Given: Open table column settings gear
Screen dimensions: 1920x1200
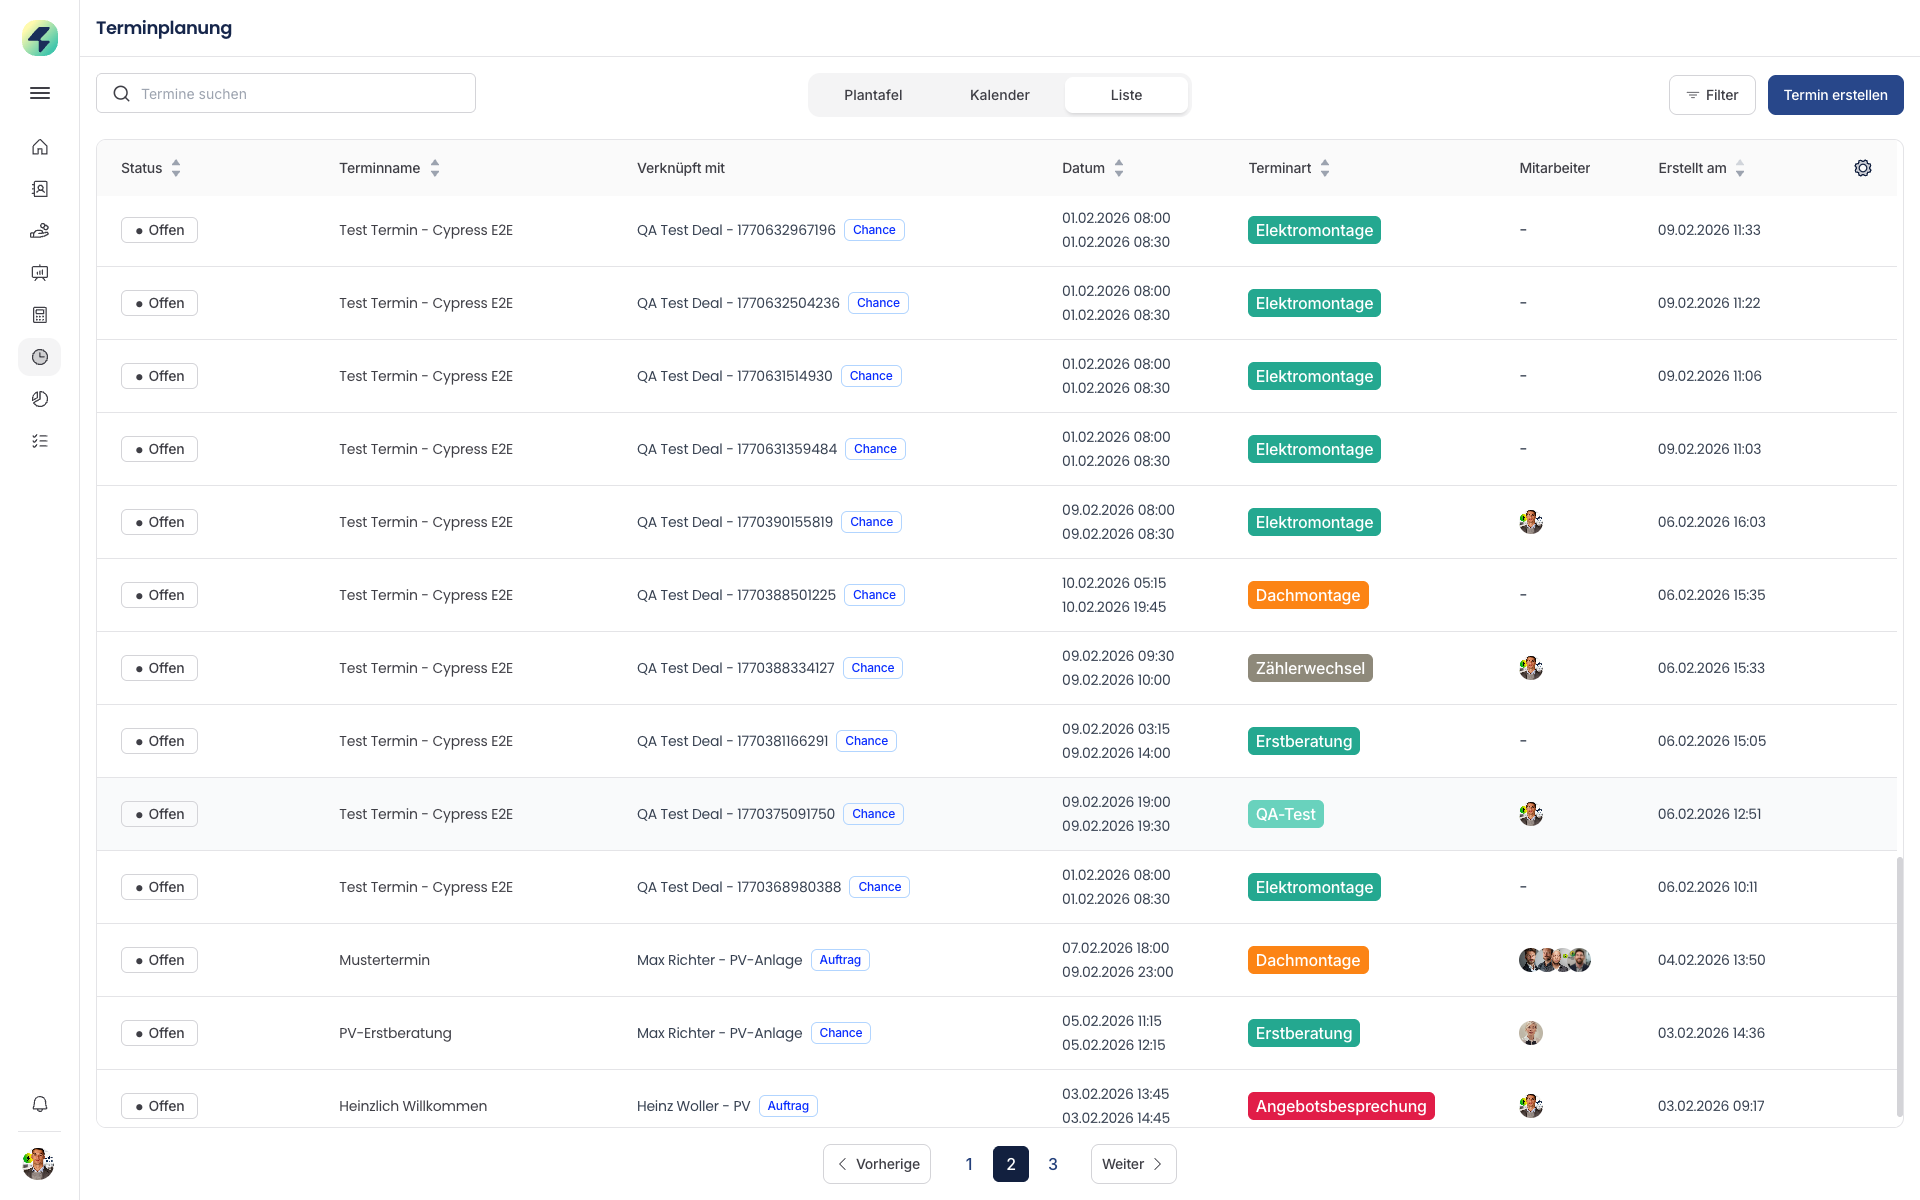Looking at the screenshot, I should (x=1862, y=168).
